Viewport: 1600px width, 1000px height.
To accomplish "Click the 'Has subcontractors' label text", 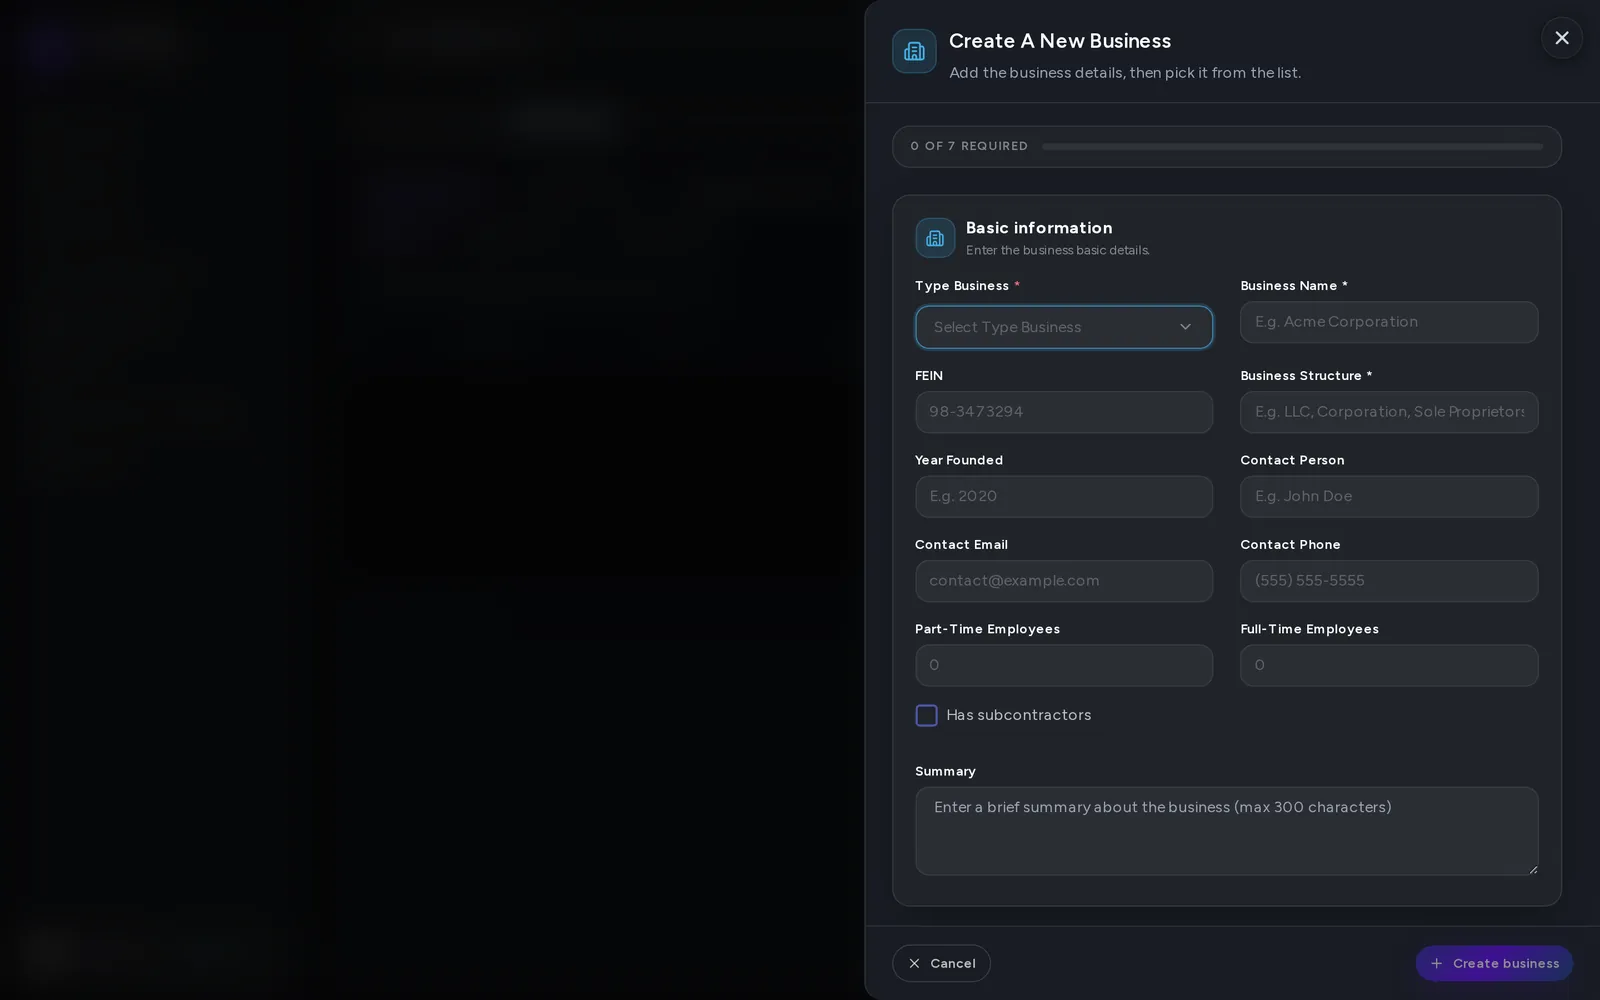I will coord(1018,715).
